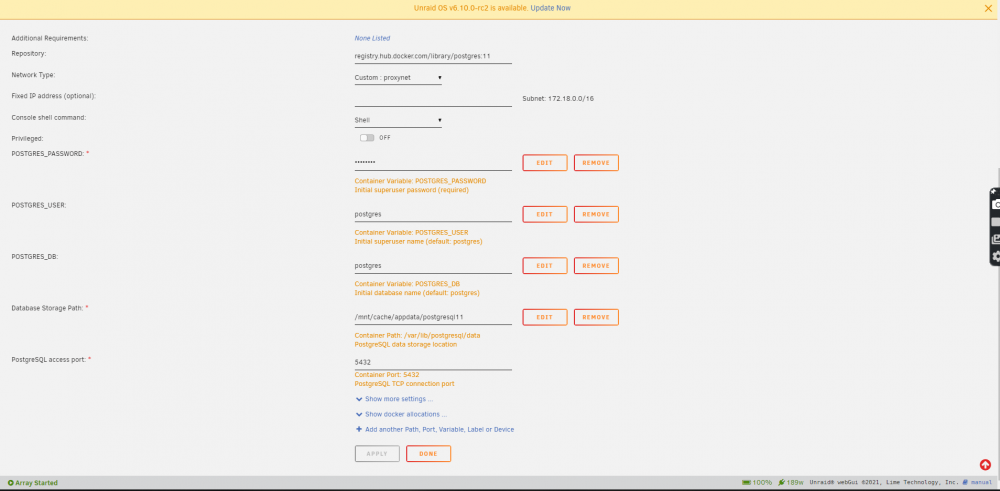Click the Update Now link
1000x491 pixels.
550,8
